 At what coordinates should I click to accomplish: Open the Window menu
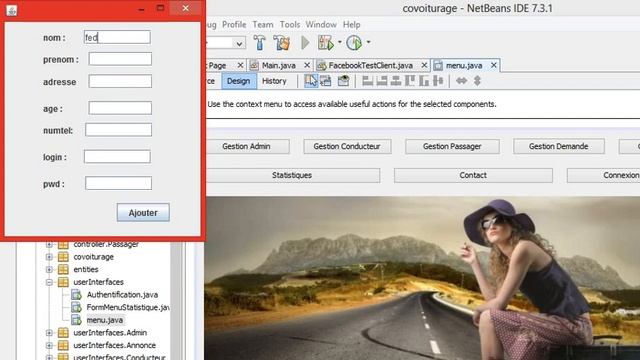[x=321, y=25]
